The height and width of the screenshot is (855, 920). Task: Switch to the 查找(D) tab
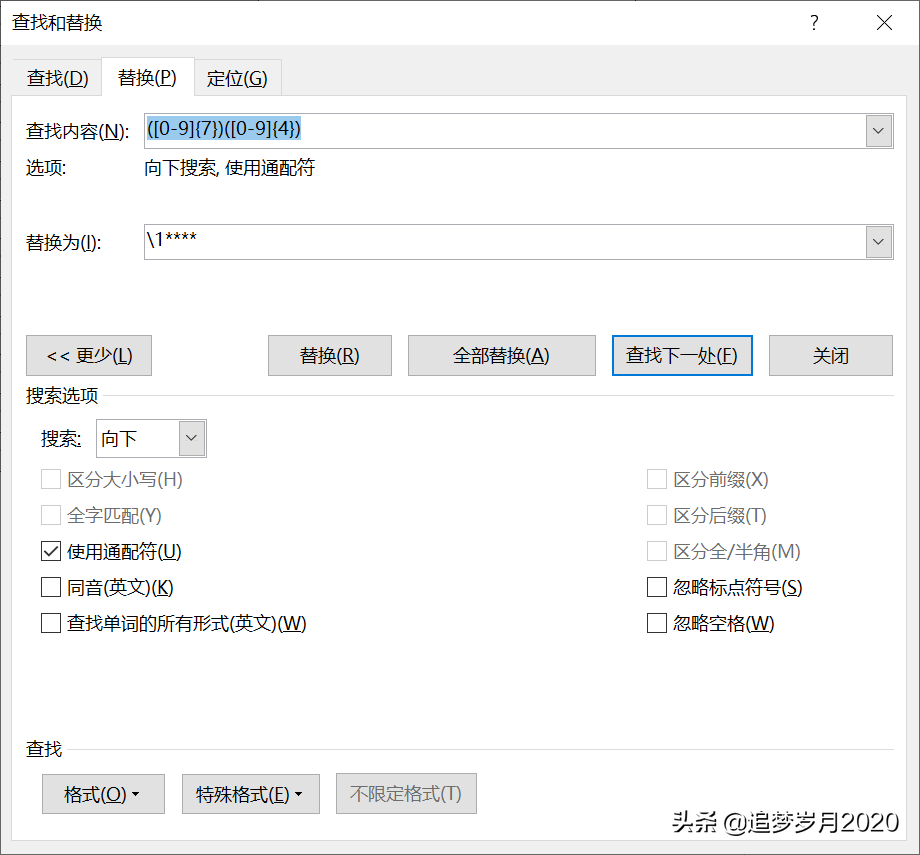pos(57,78)
